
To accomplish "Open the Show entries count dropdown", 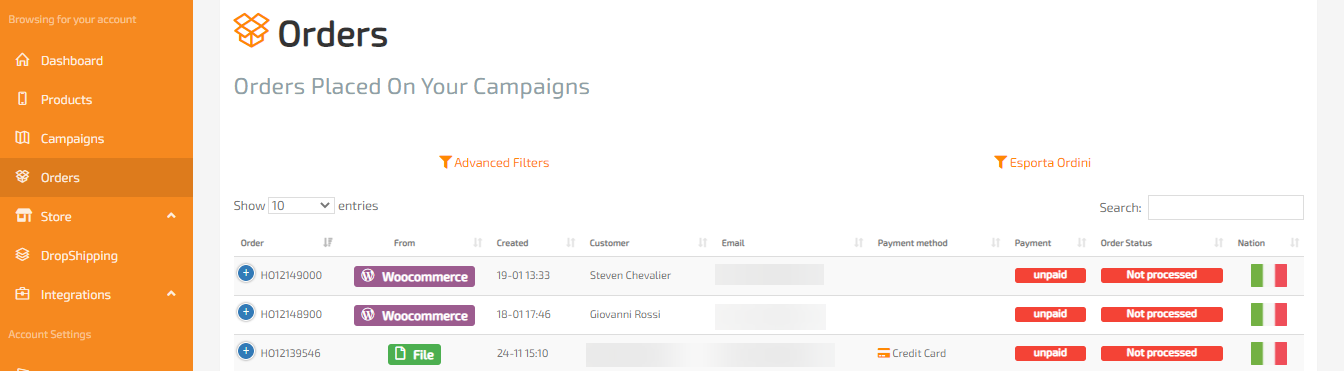I will point(301,205).
